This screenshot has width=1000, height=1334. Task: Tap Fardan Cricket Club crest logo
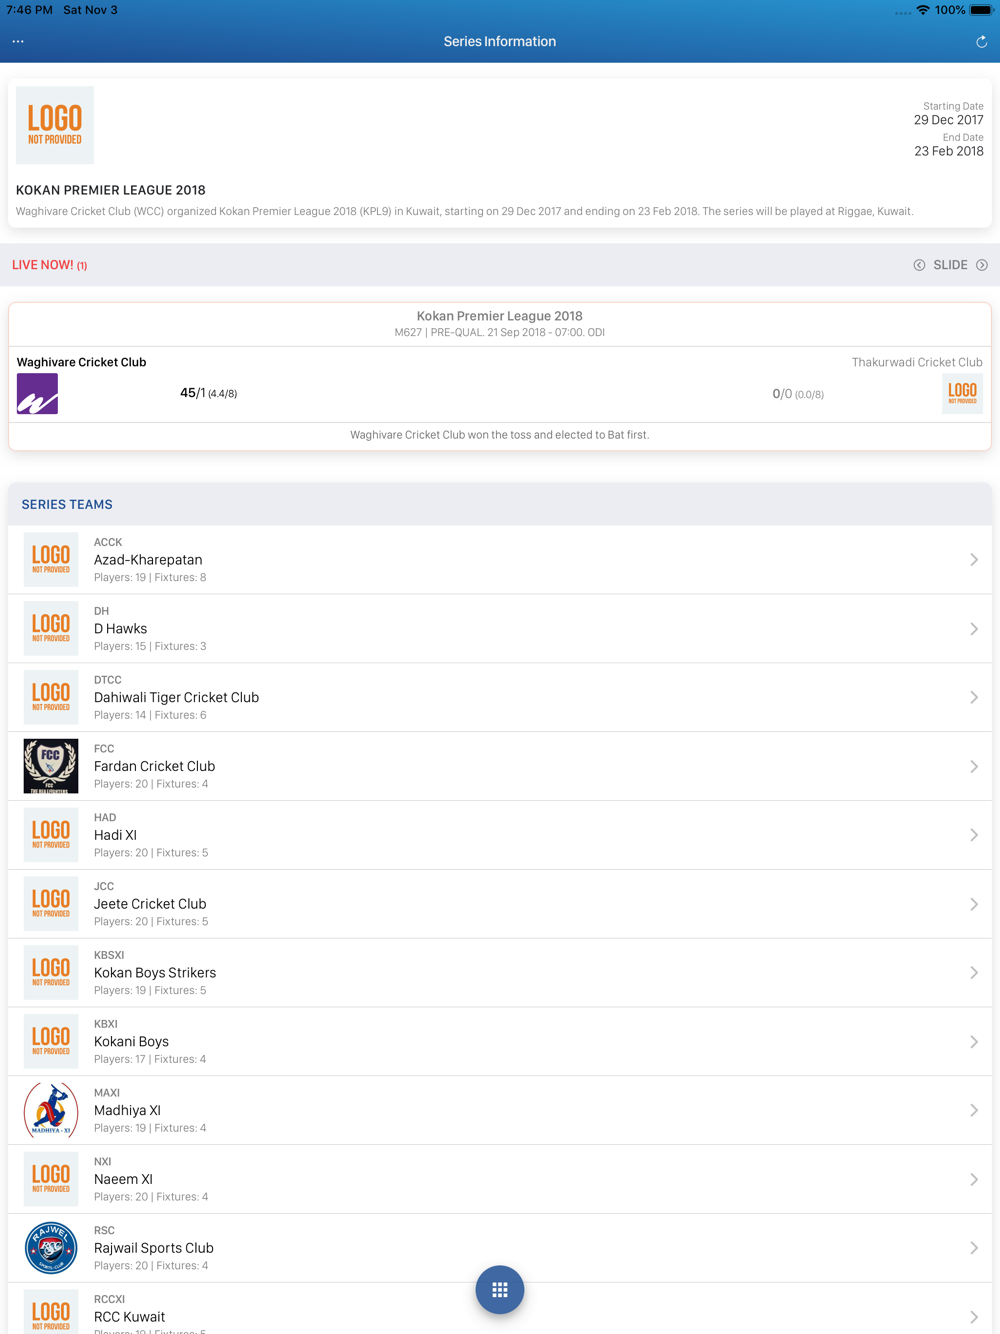[51, 766]
